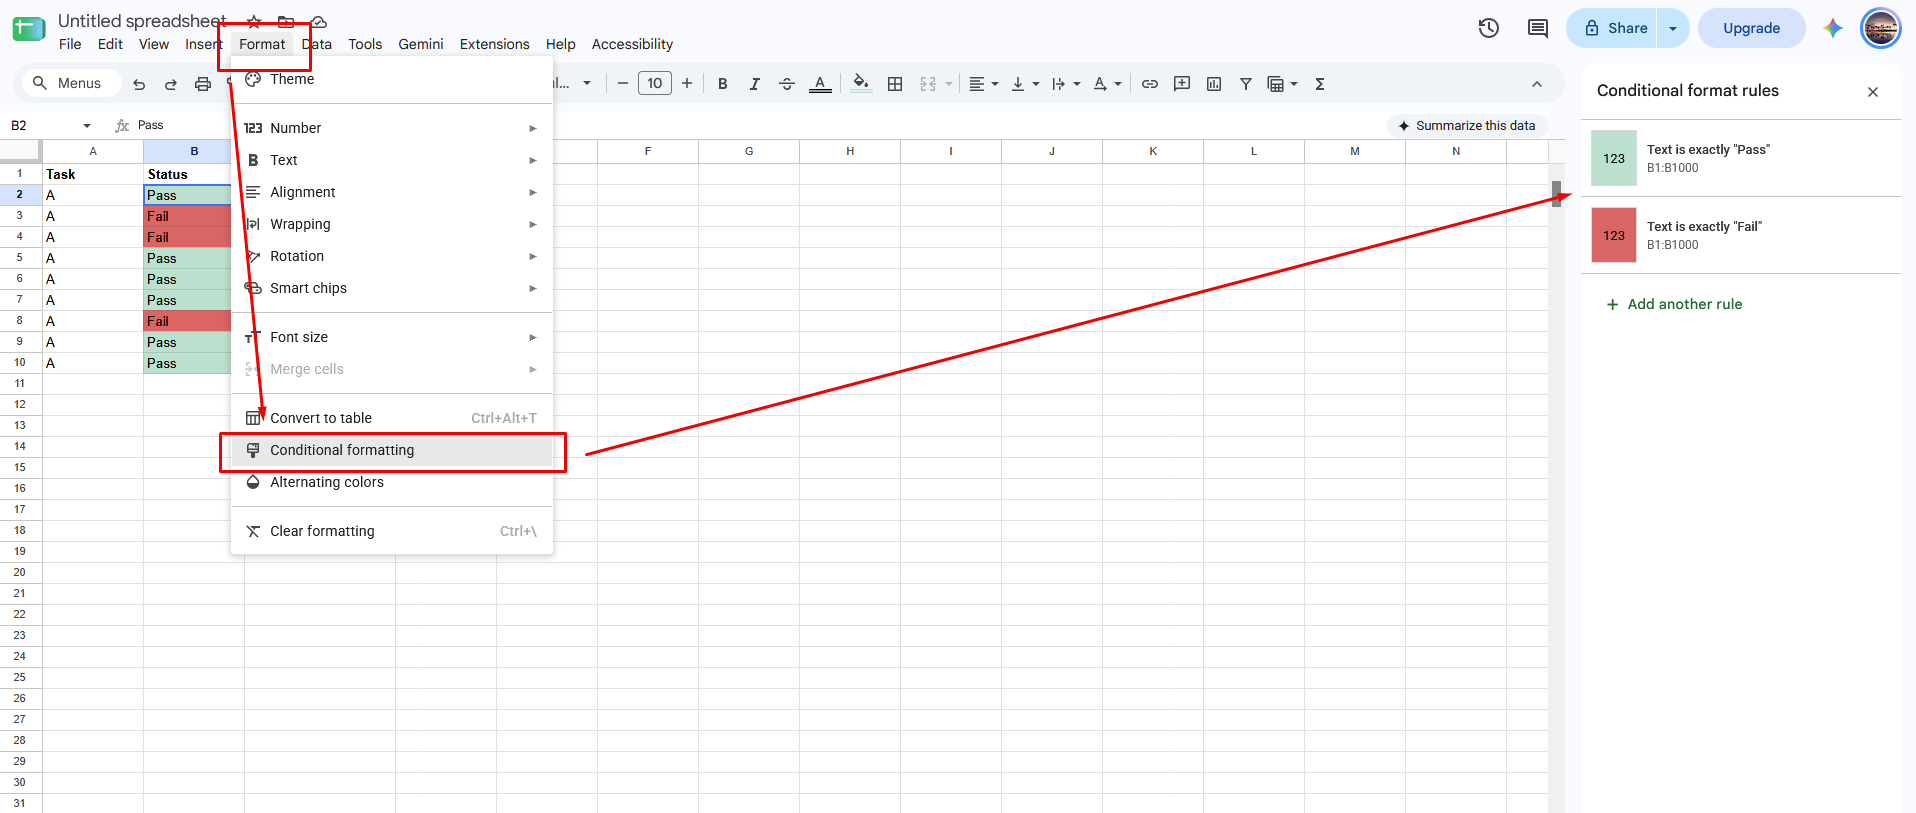
Task: Open the File menu
Action: (70, 44)
